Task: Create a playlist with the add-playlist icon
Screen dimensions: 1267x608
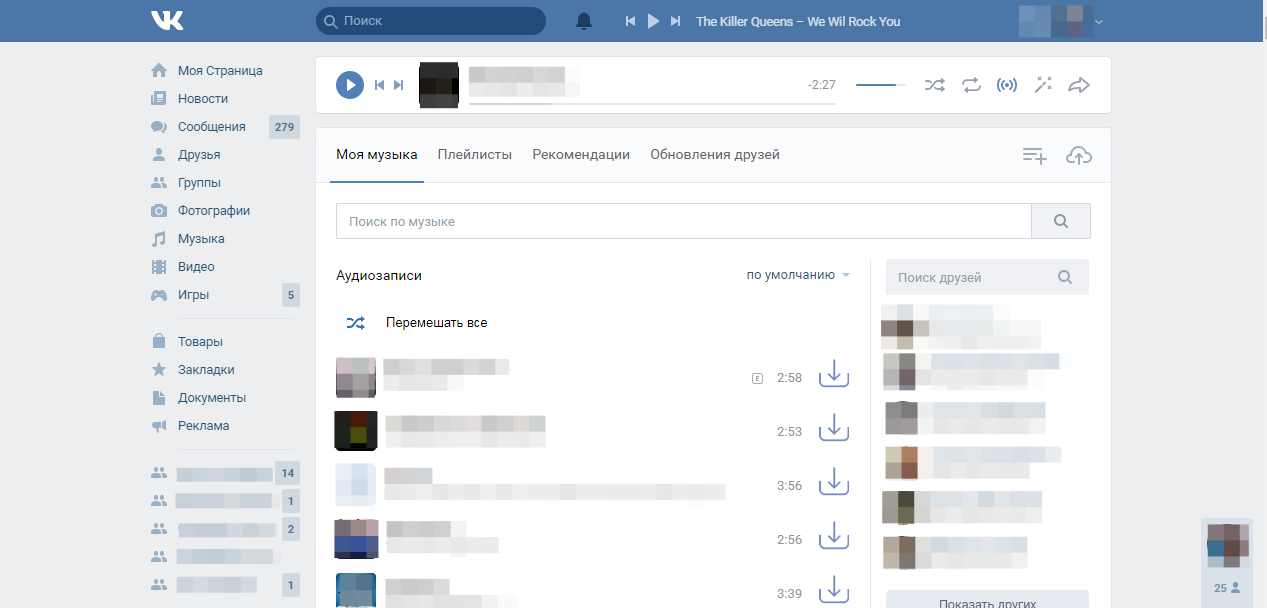Action: (x=1033, y=155)
